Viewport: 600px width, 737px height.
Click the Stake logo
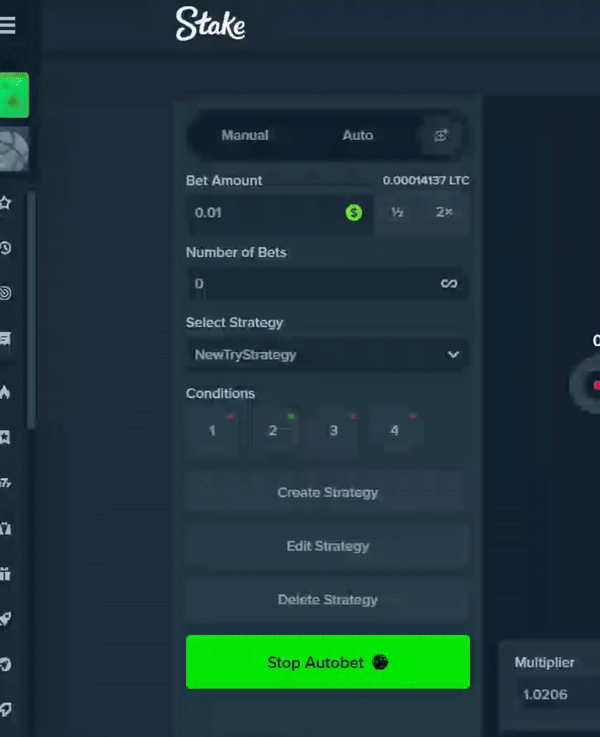pyautogui.click(x=210, y=24)
